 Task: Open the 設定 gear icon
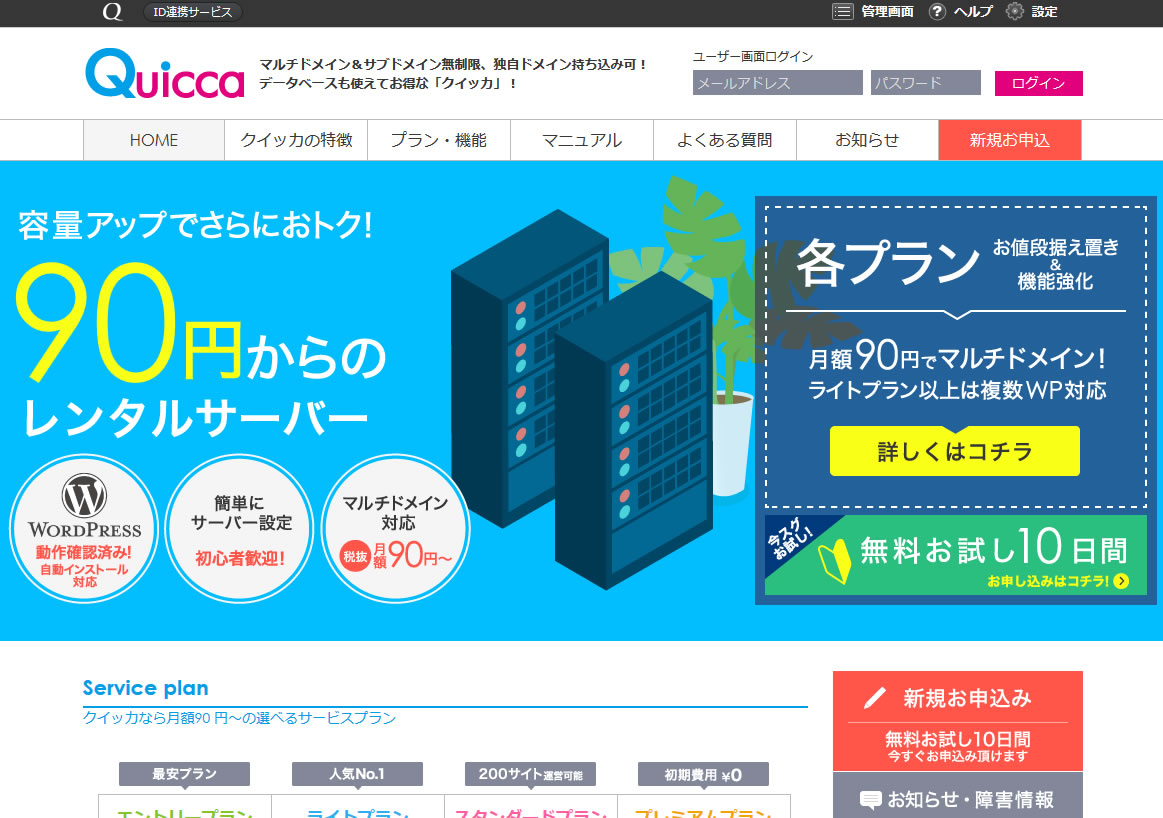[1014, 12]
